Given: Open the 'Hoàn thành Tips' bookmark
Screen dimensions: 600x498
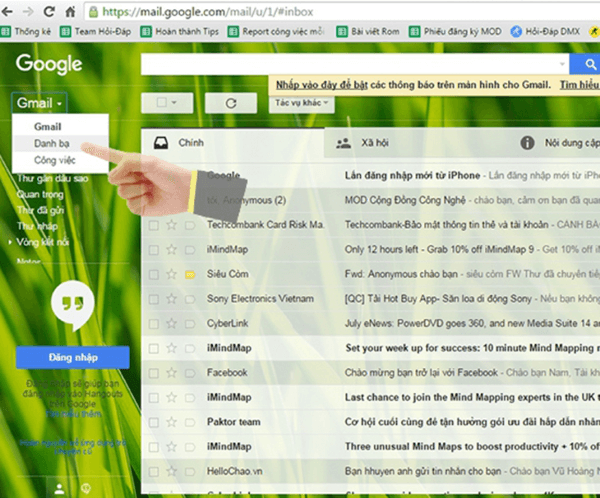Looking at the screenshot, I should 180,31.
